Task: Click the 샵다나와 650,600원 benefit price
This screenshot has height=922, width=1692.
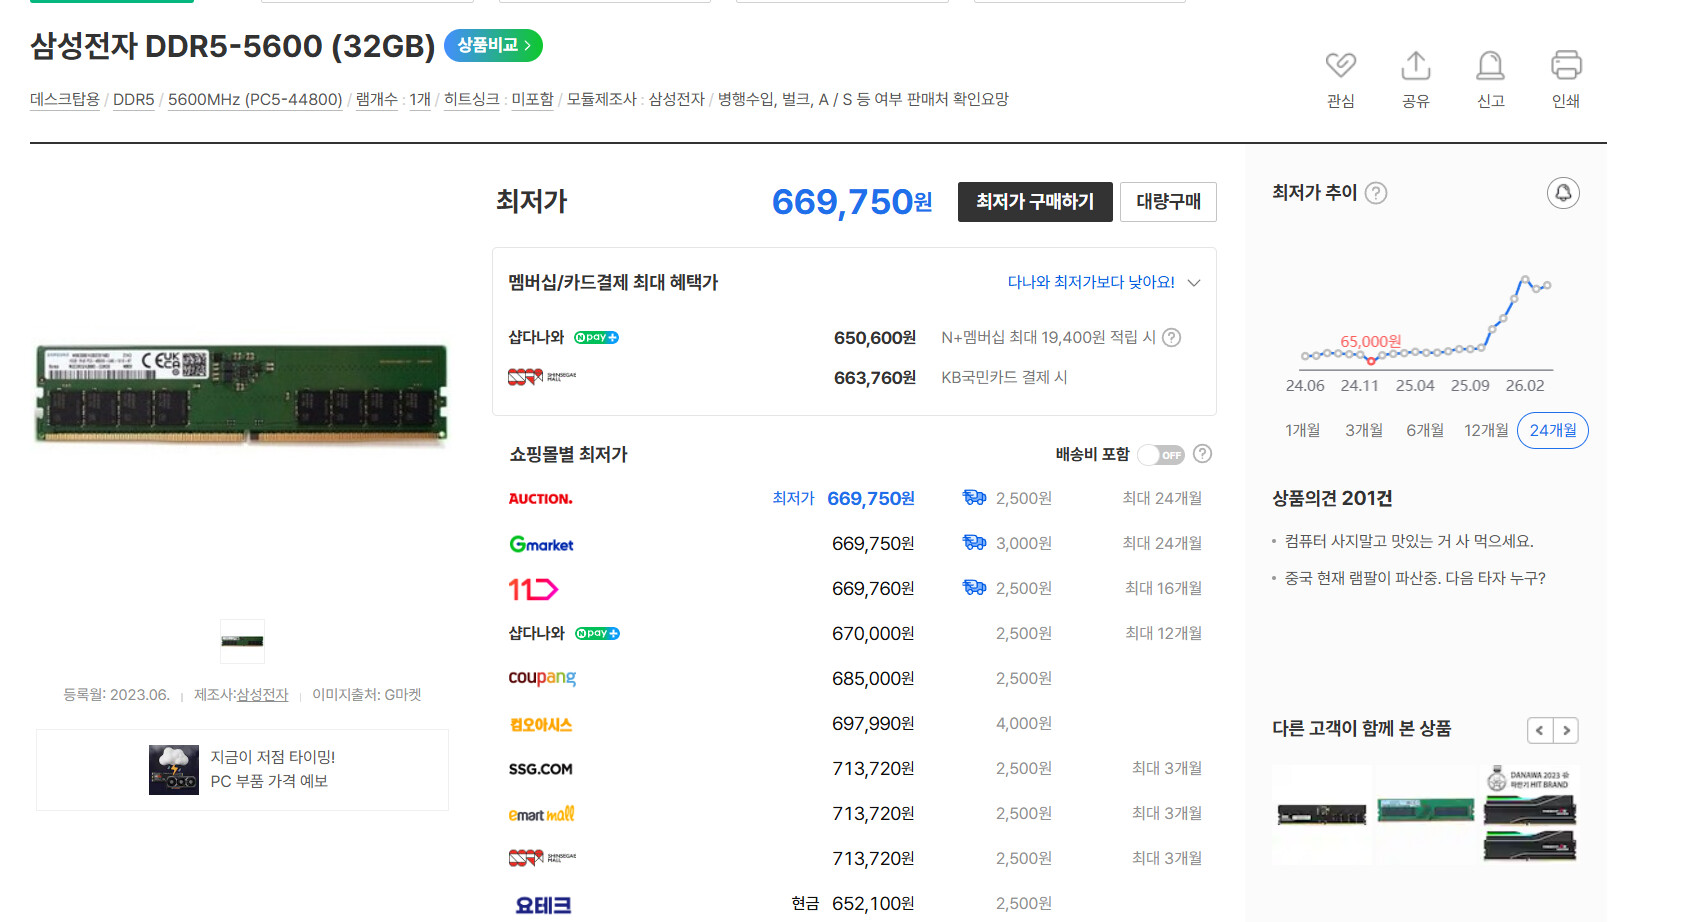Action: 875,338
